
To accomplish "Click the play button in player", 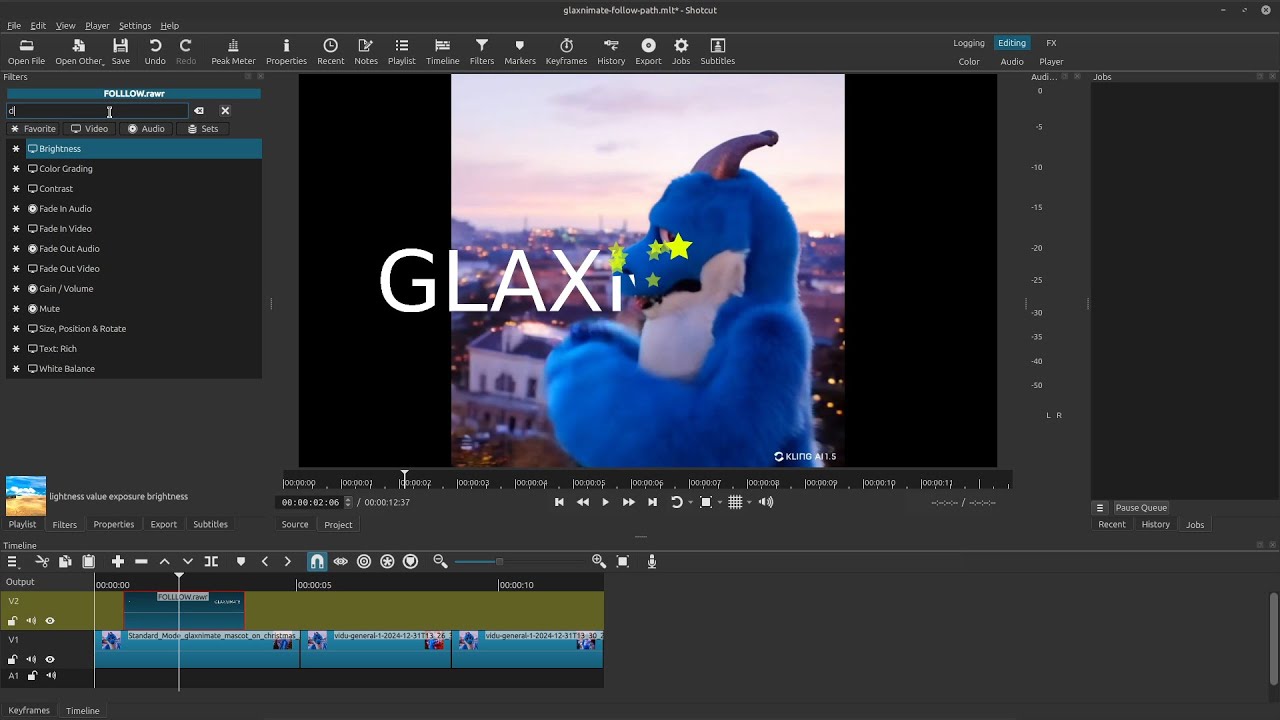I will tap(605, 502).
